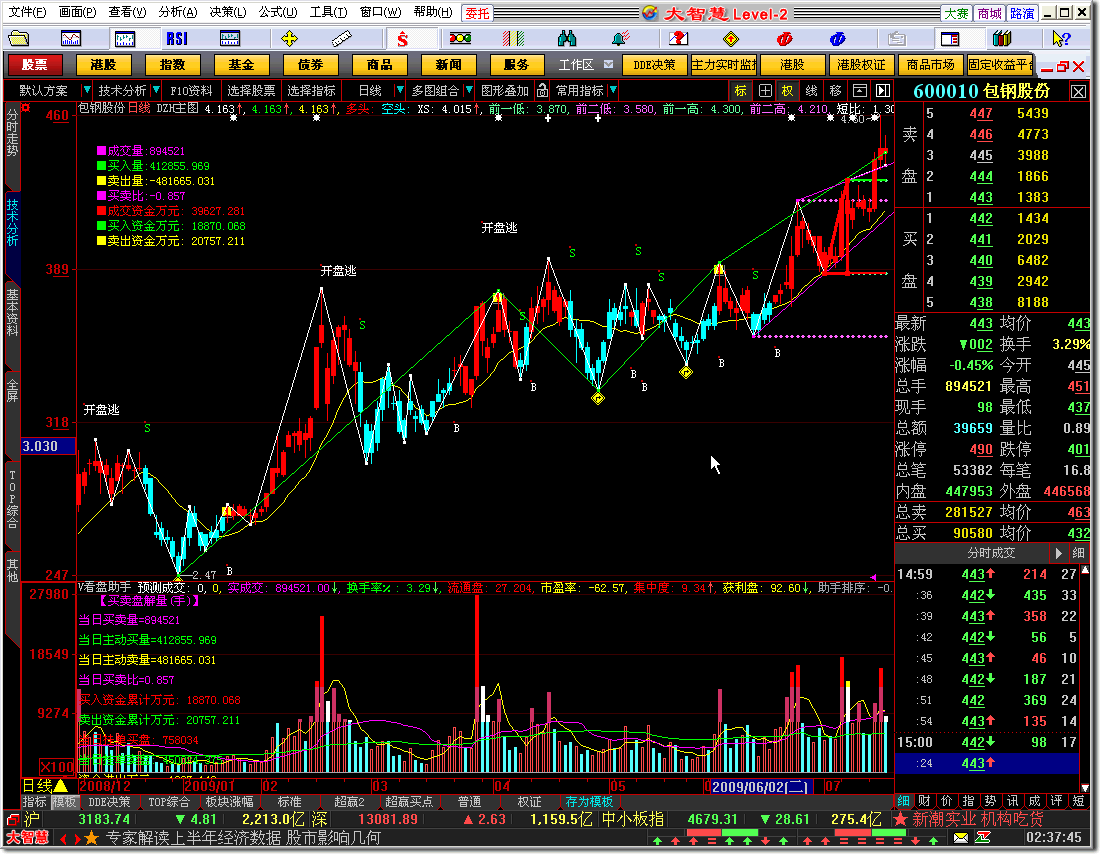Open the mail envelope icon in status bar
1103x856 pixels.
[961, 838]
